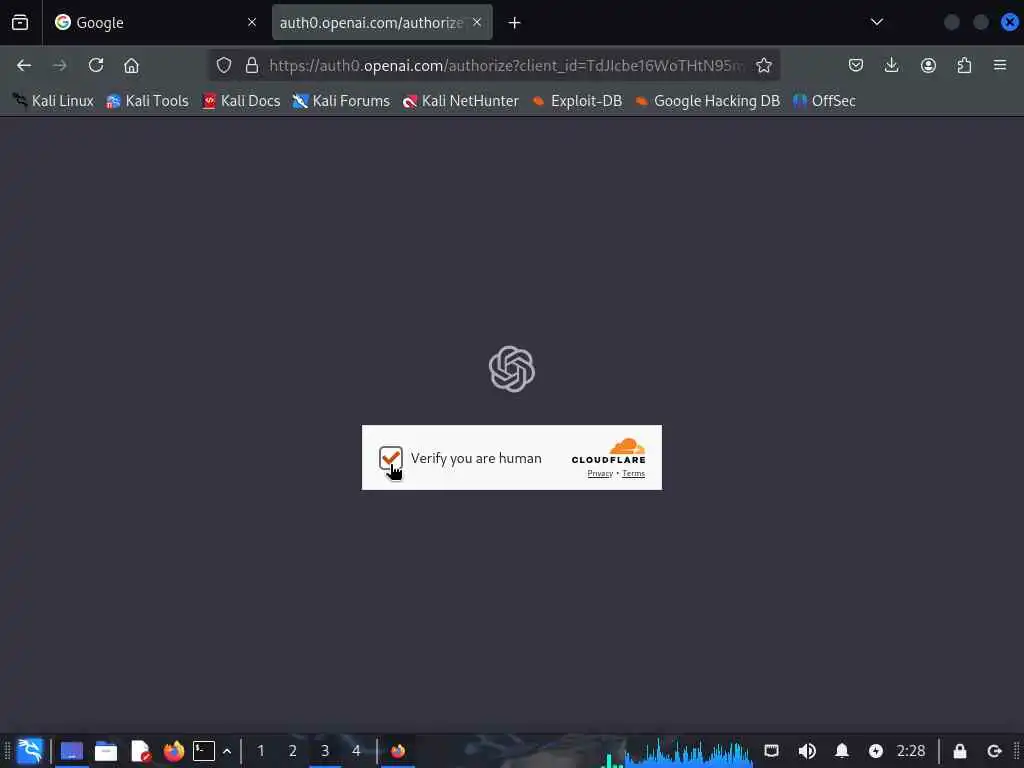Image resolution: width=1024 pixels, height=768 pixels.
Task: Launch Firefox from taskbar launcher
Action: (x=173, y=751)
